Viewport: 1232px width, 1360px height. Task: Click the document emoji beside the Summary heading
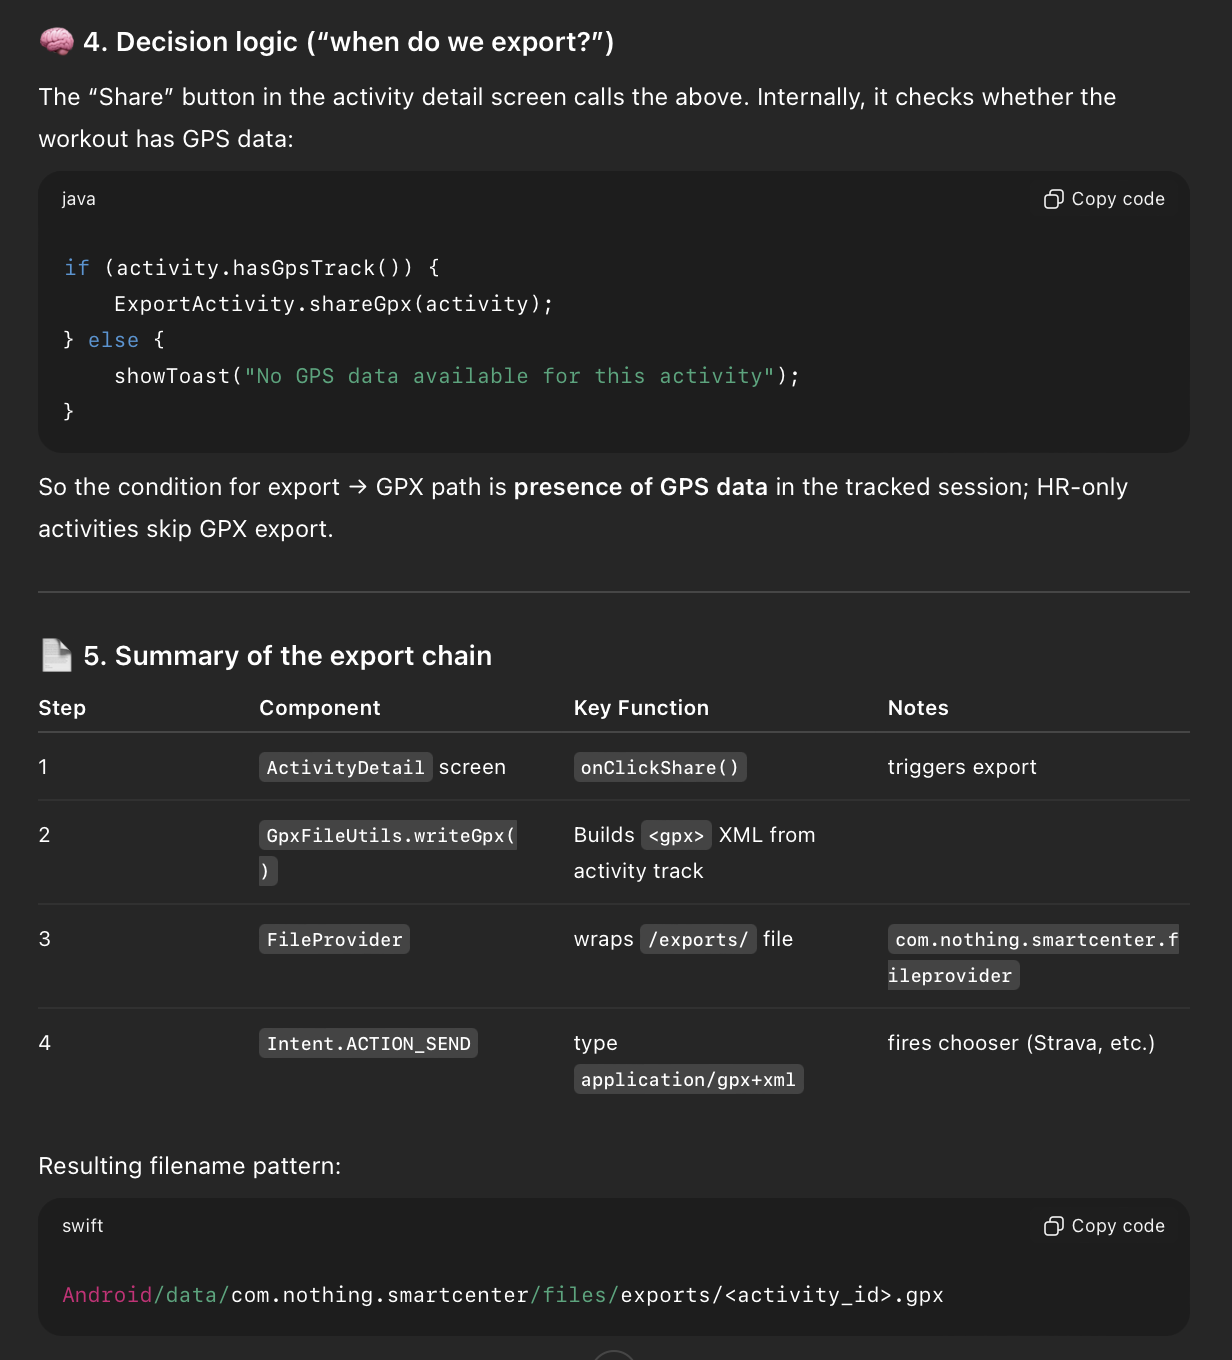[x=56, y=655]
